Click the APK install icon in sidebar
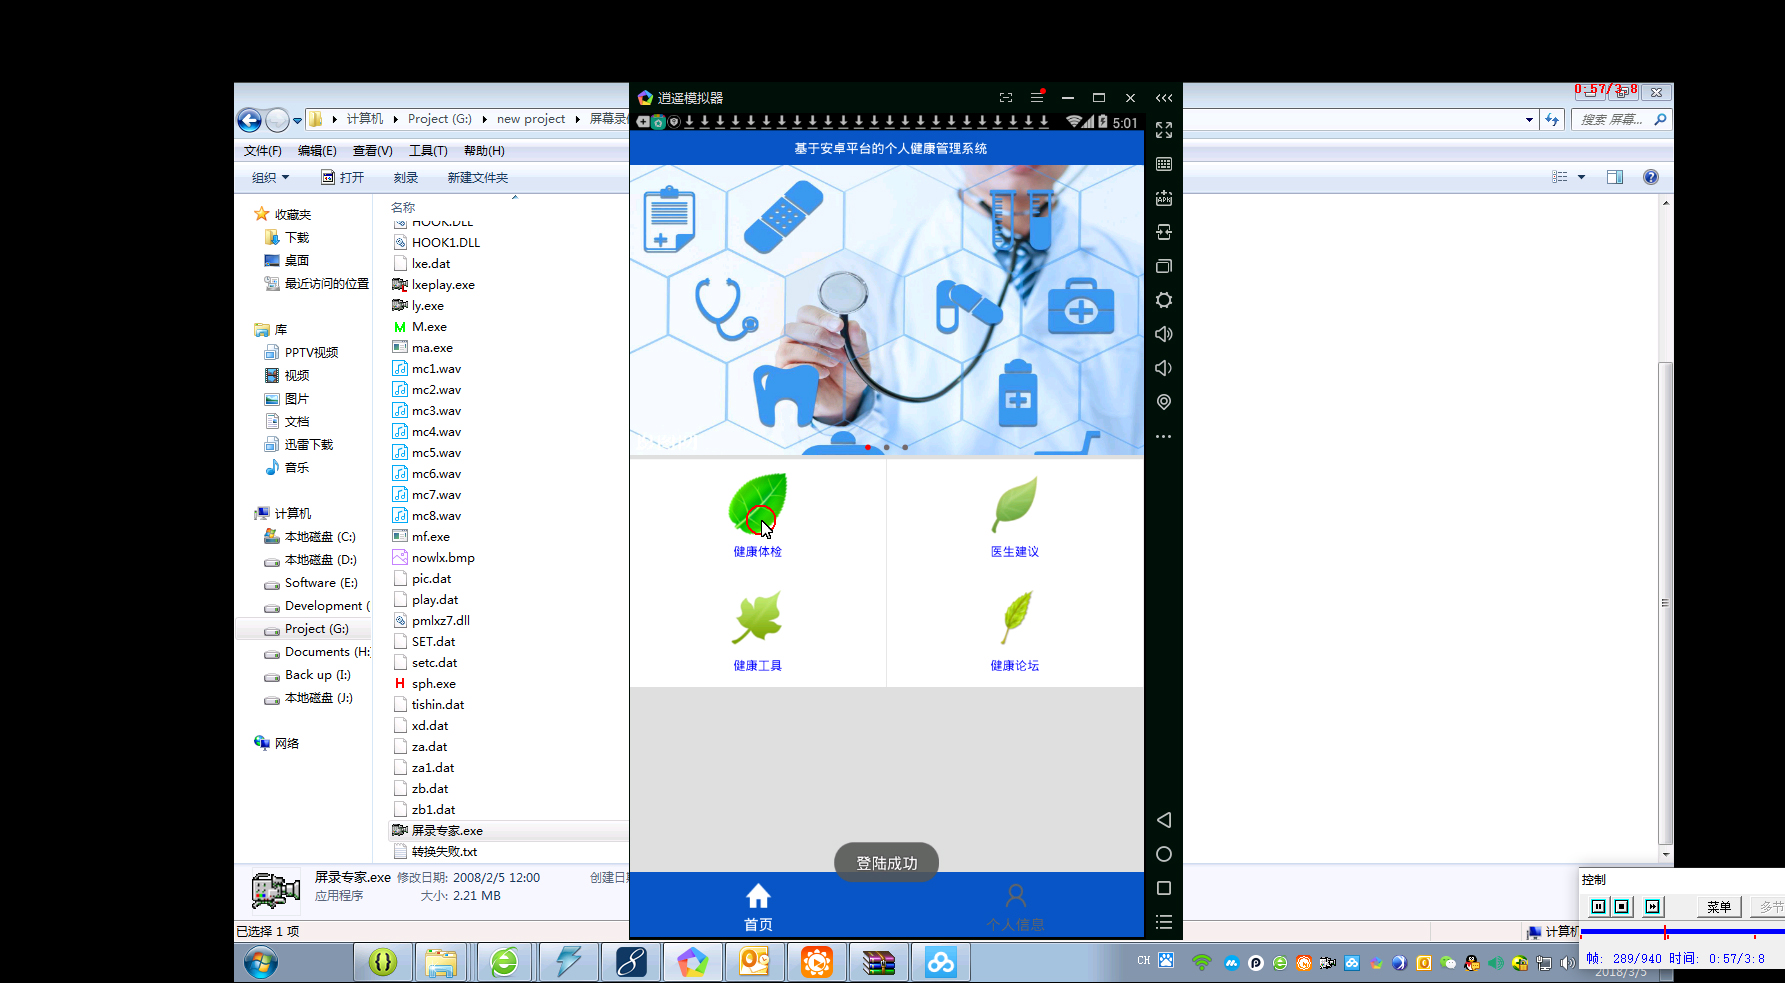This screenshot has width=1785, height=983. (x=1164, y=198)
